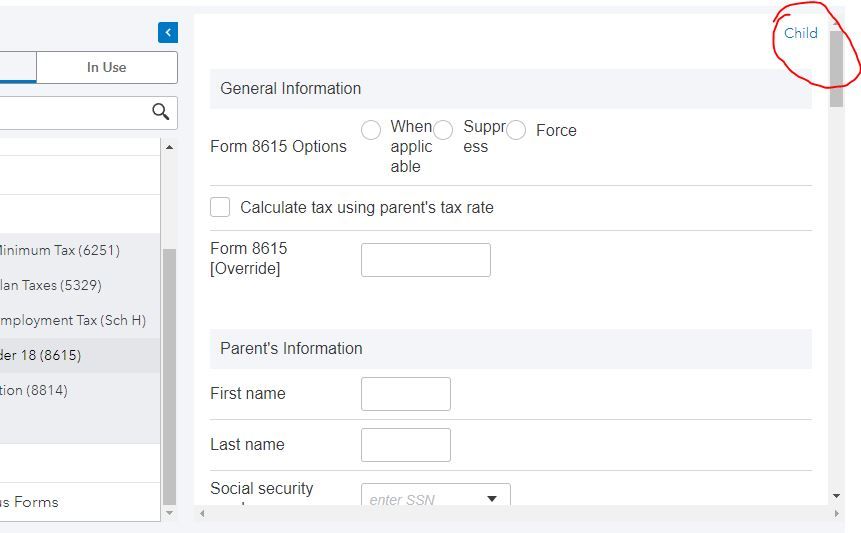Click the parent's First name field
This screenshot has height=533, width=861.
tap(405, 394)
